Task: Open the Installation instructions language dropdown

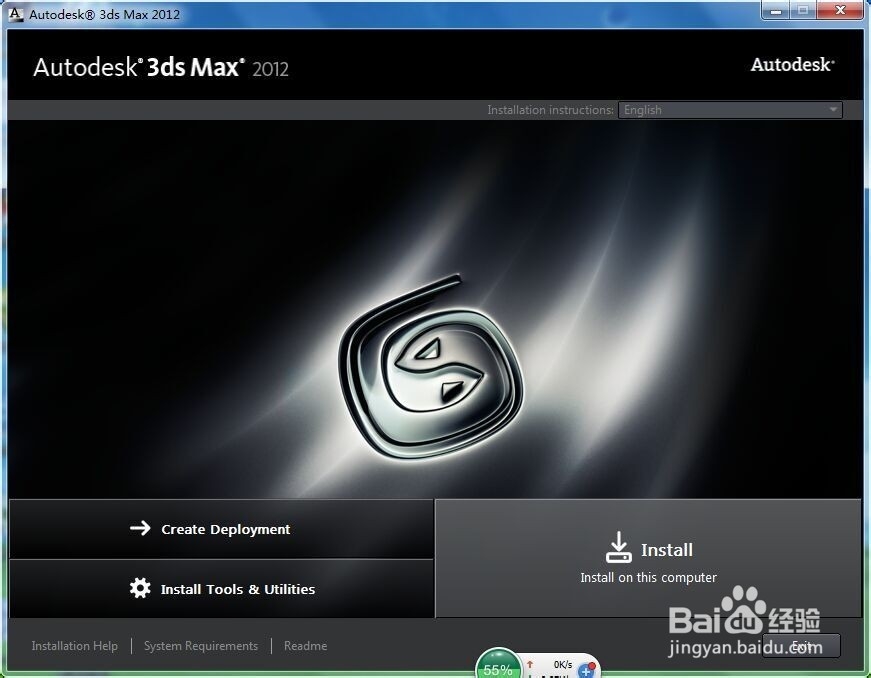Action: [730, 110]
